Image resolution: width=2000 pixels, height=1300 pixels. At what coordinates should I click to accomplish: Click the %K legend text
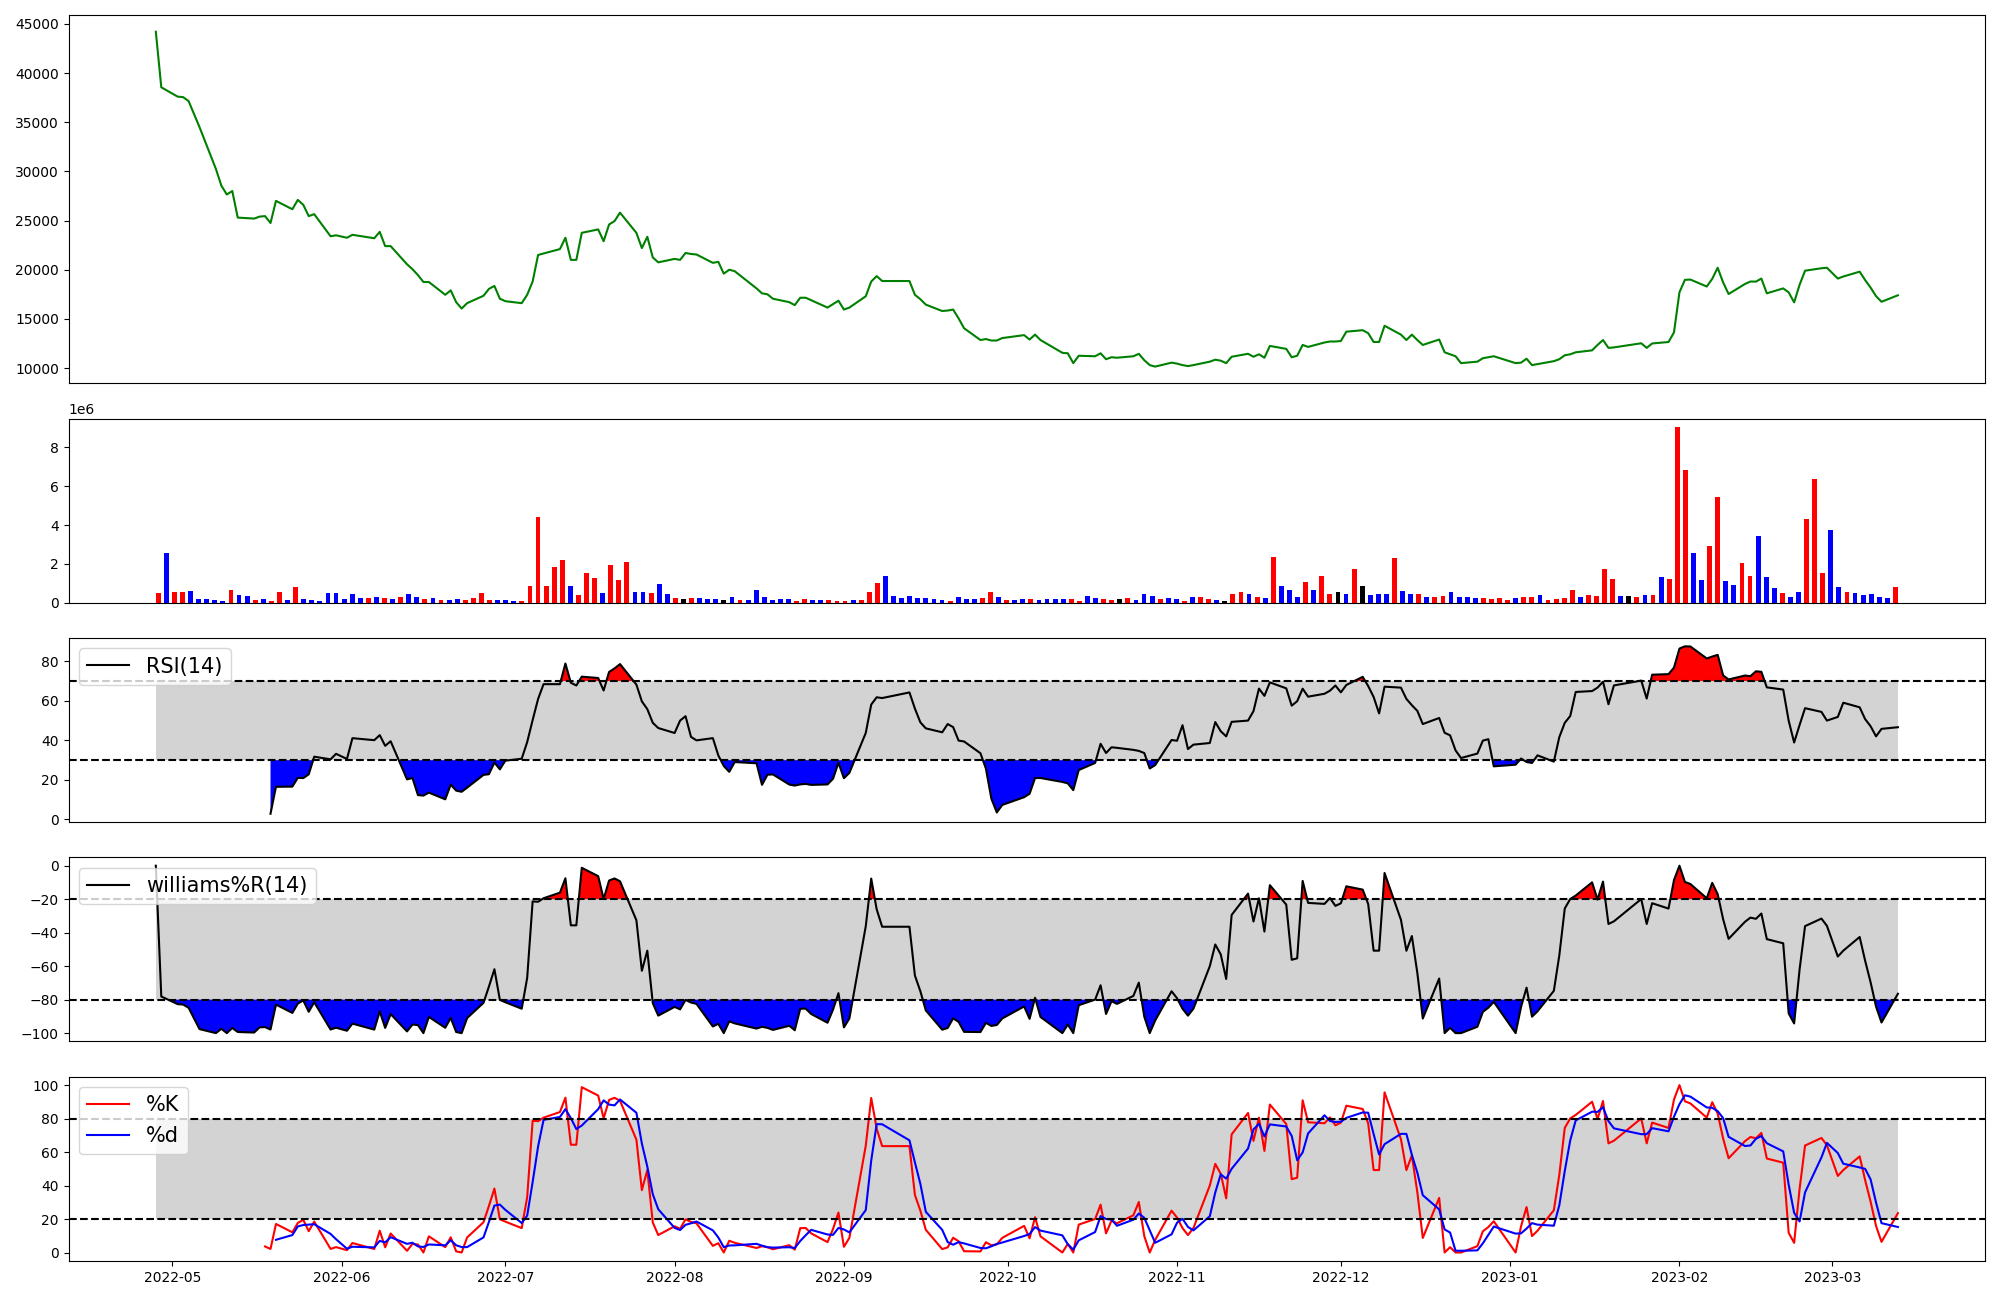click(x=162, y=1104)
